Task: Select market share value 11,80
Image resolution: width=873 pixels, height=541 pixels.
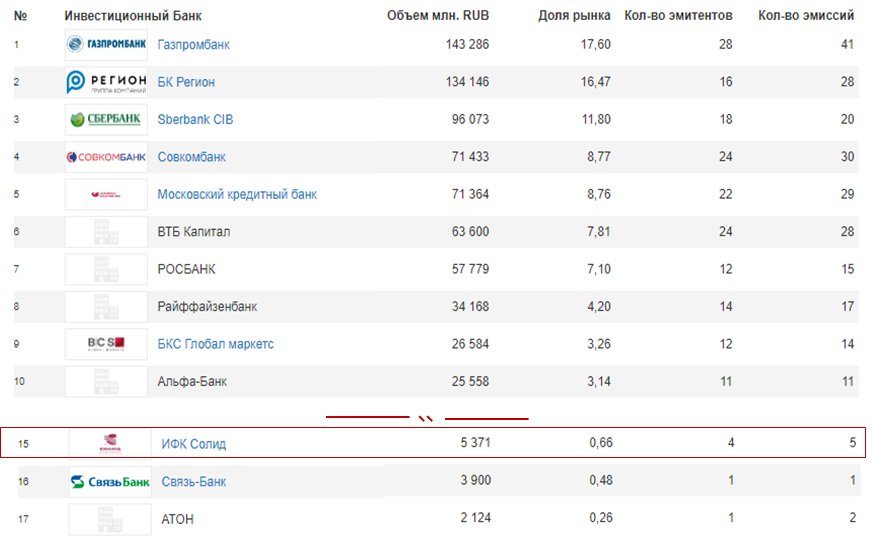Action: [x=596, y=119]
